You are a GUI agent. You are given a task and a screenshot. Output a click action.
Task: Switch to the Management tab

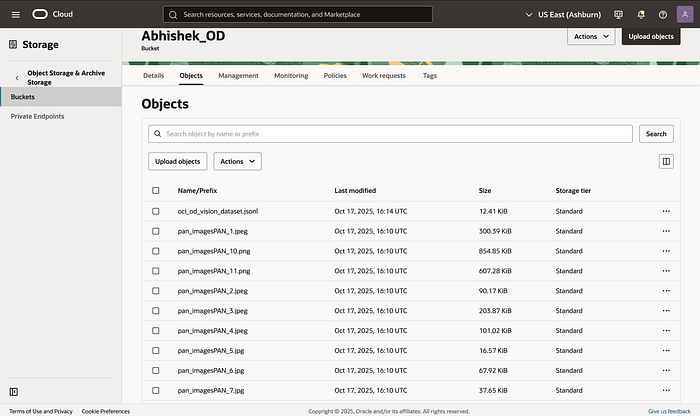(238, 76)
